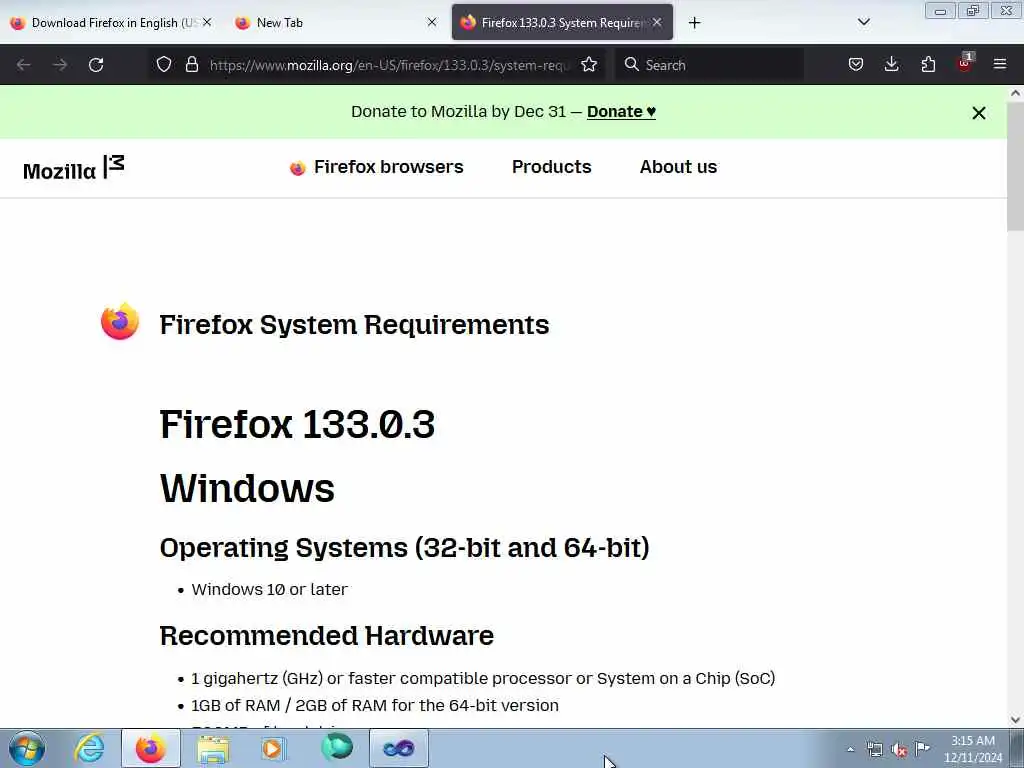Click scrollbar up arrow
1024x768 pixels.
1015,93
